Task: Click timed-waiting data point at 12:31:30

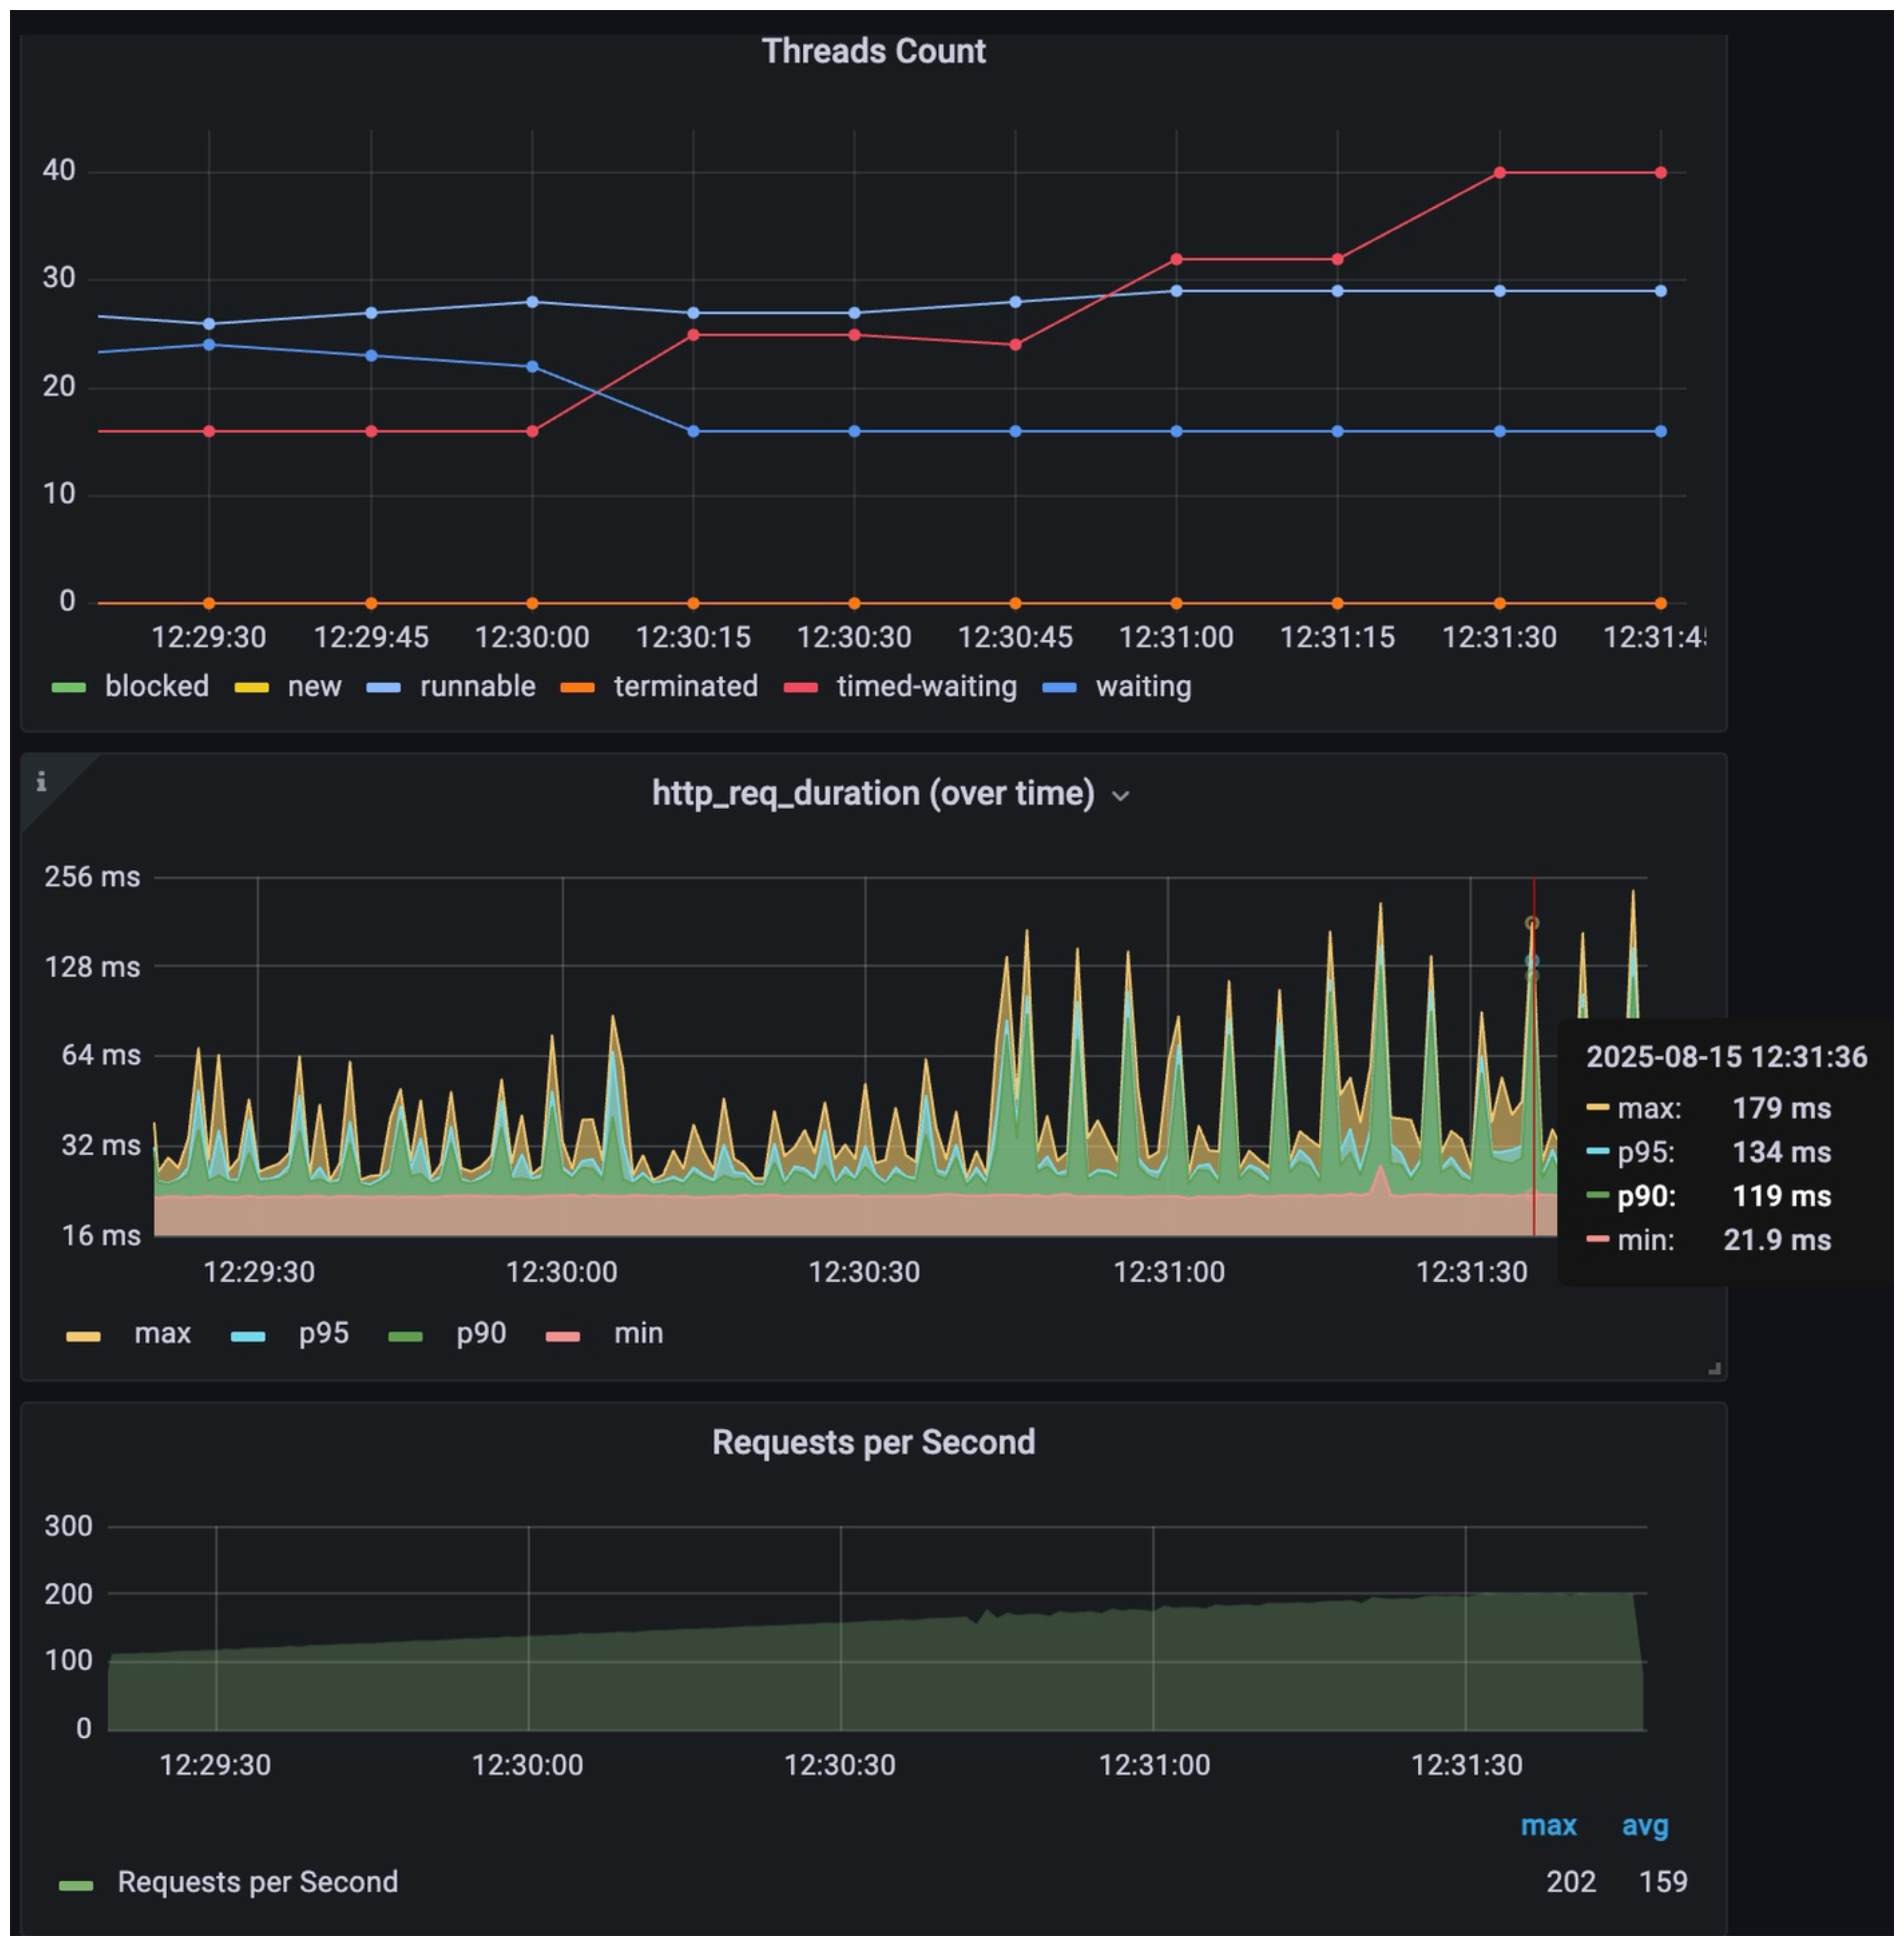Action: coord(1499,173)
